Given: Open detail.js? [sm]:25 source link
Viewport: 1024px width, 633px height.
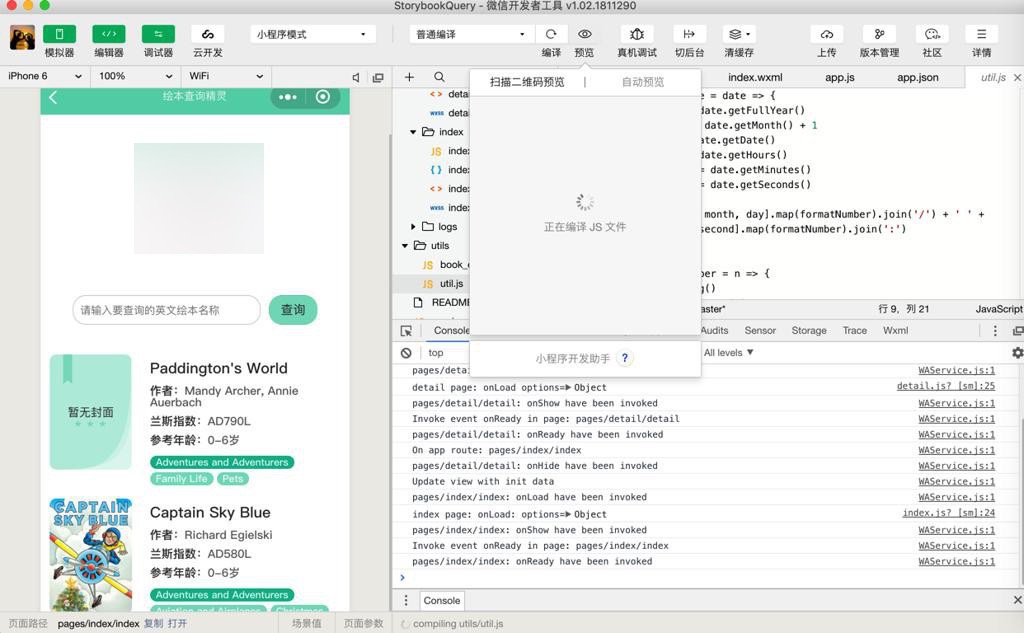Looking at the screenshot, I should click(946, 387).
